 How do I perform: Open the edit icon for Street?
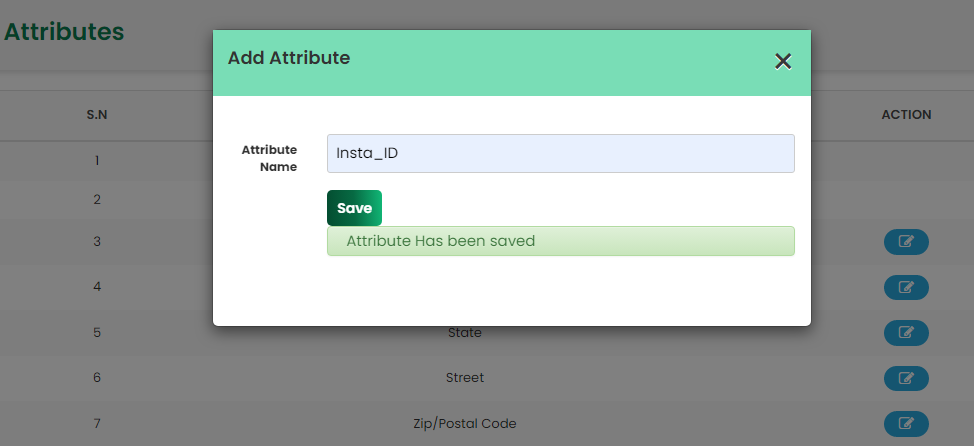click(x=906, y=378)
